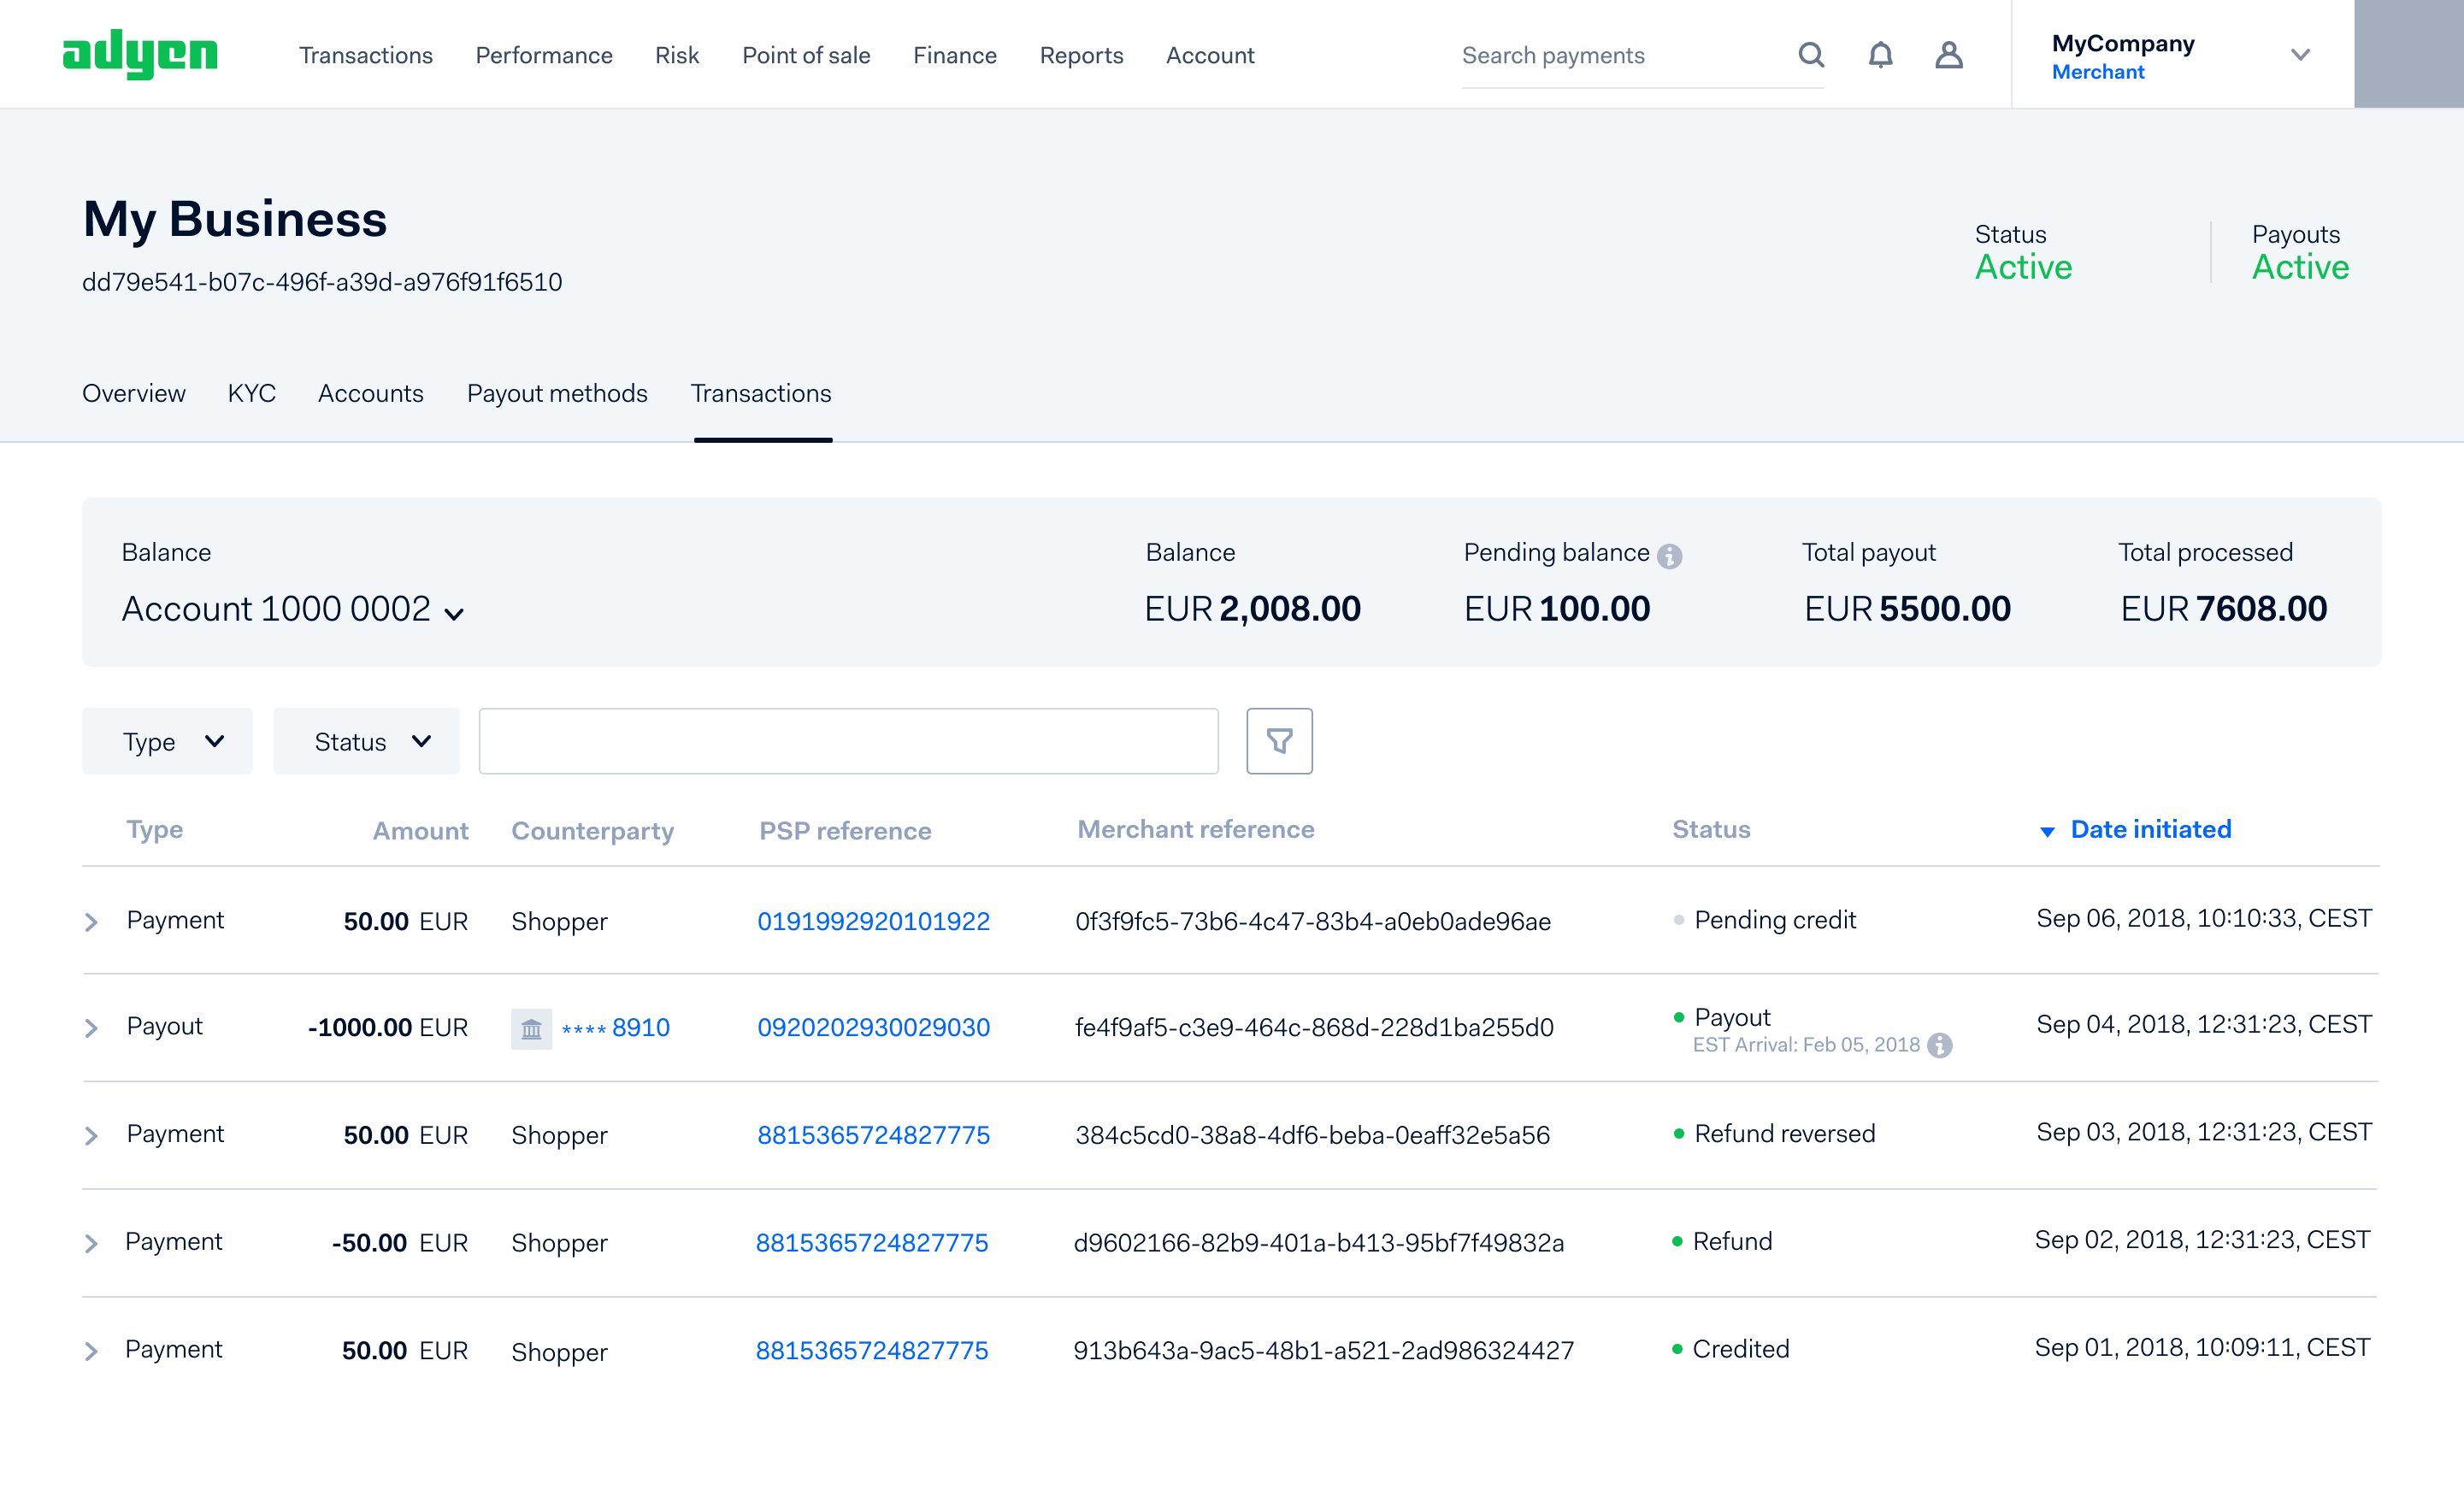
Task: Click the Type column header
Action: tap(155, 829)
